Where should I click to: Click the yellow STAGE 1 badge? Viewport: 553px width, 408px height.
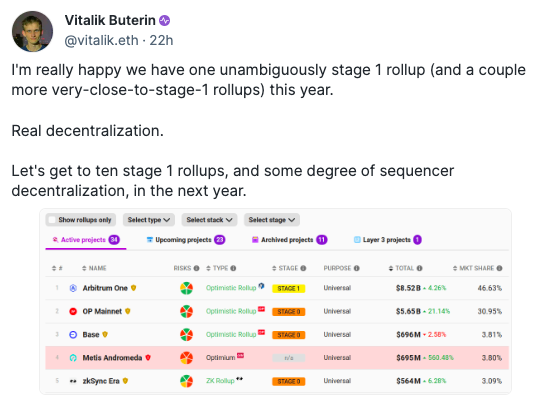coord(288,288)
